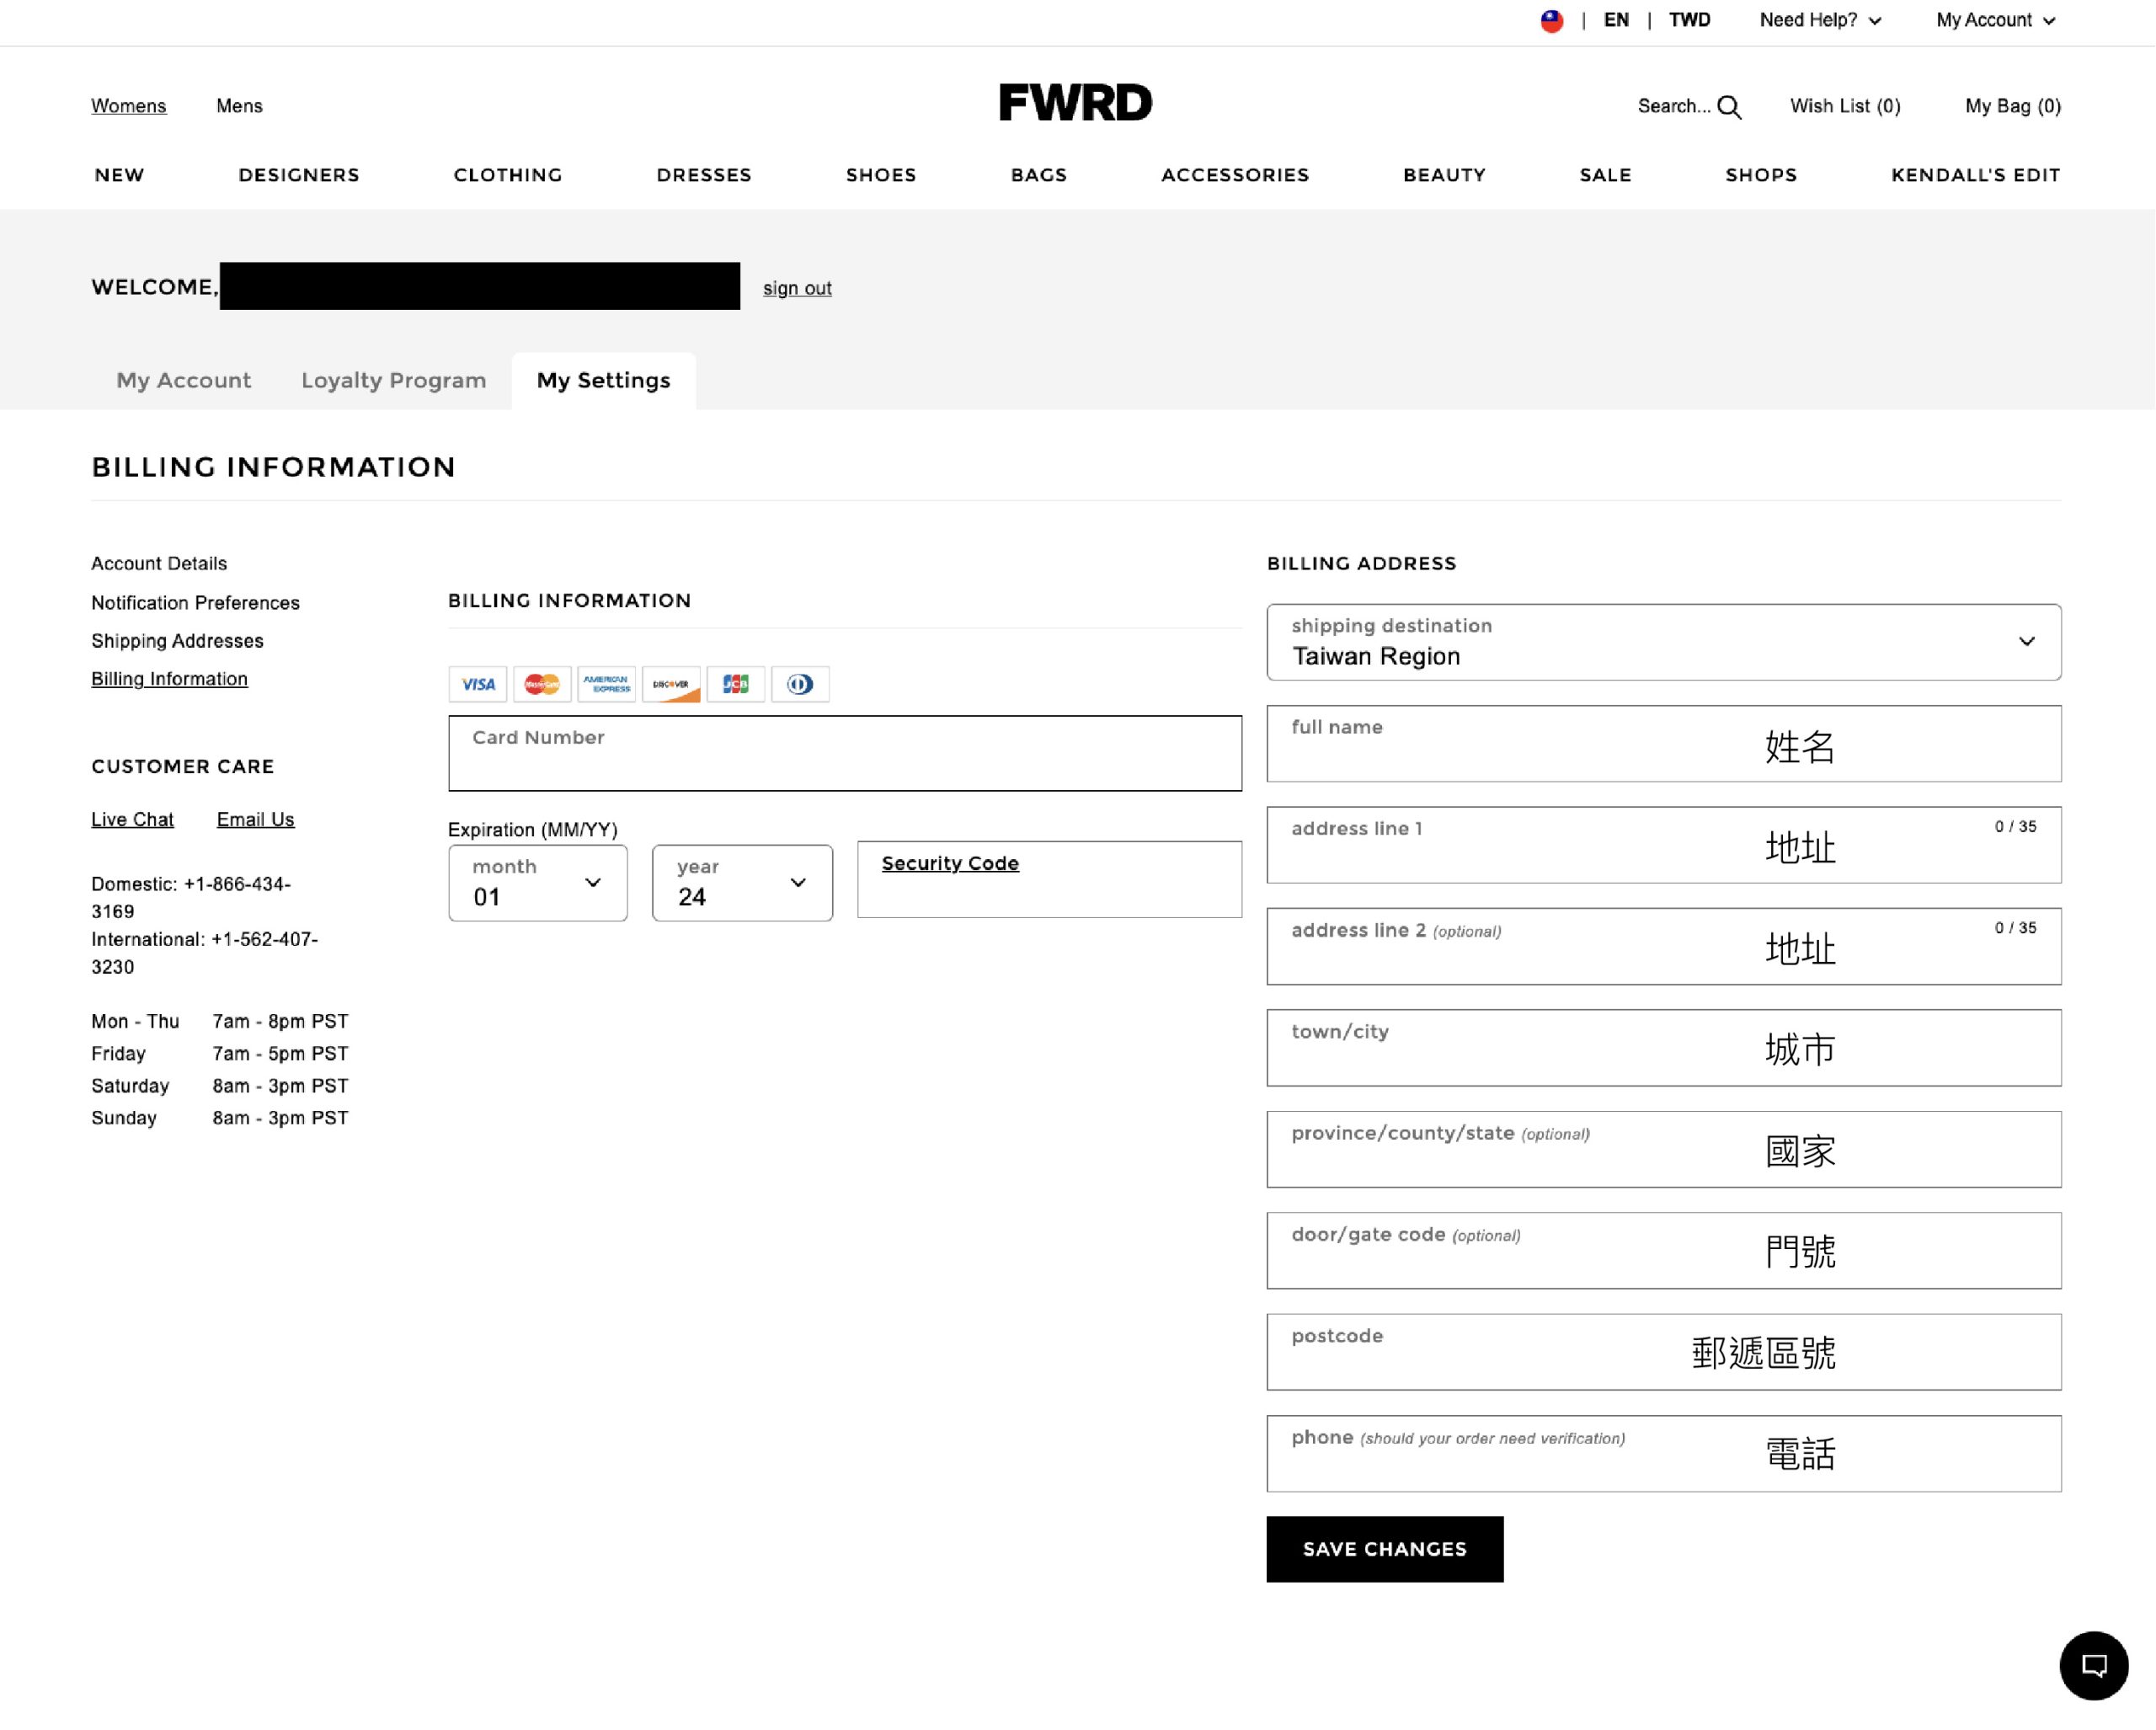Switch to the My Account tab
The image size is (2156, 1730).
pyautogui.click(x=184, y=380)
